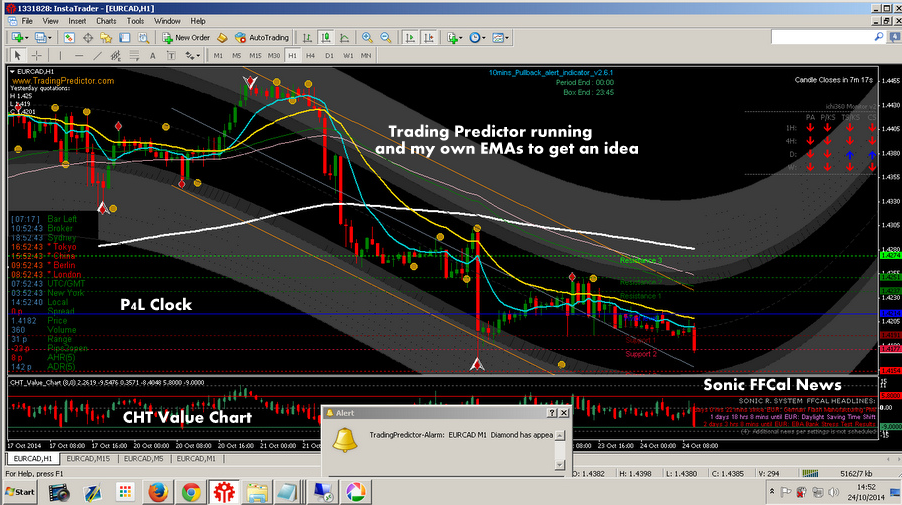Open the Data Window crosshair icon

pyautogui.click(x=87, y=37)
